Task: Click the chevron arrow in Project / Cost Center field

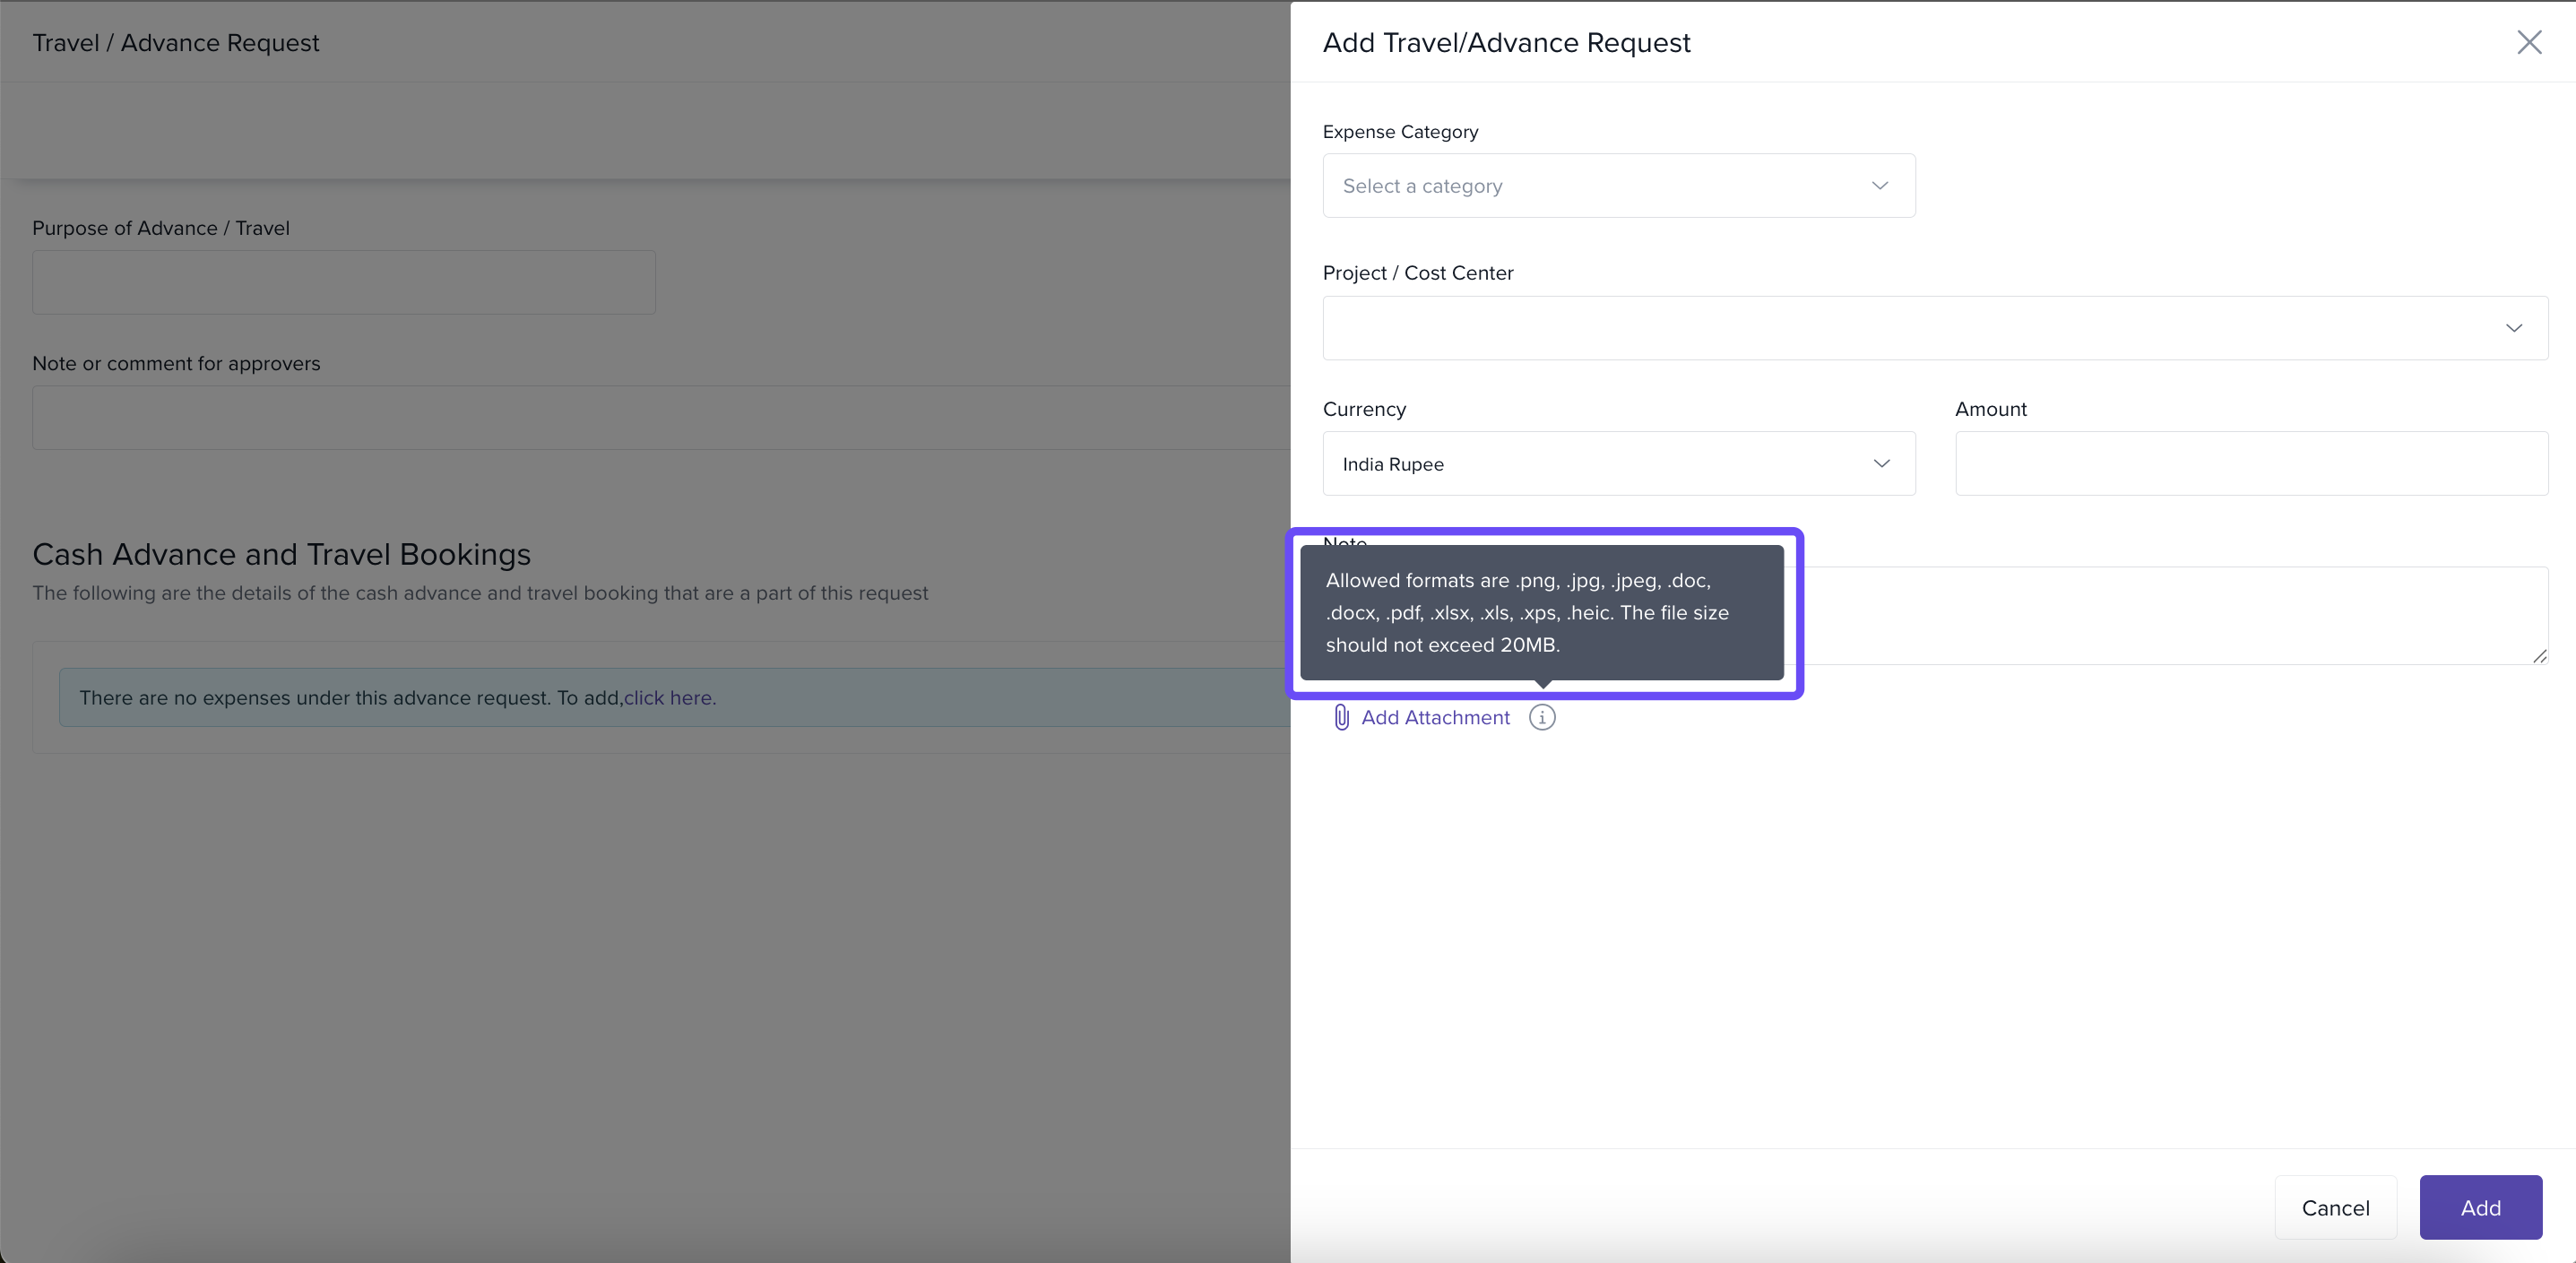Action: (2513, 328)
